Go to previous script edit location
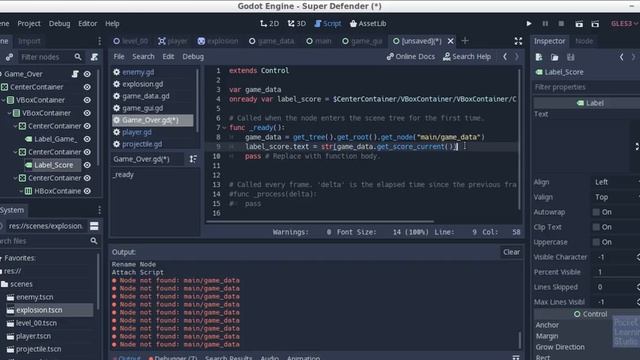Viewport: 640px width, 360px height. coord(505,57)
